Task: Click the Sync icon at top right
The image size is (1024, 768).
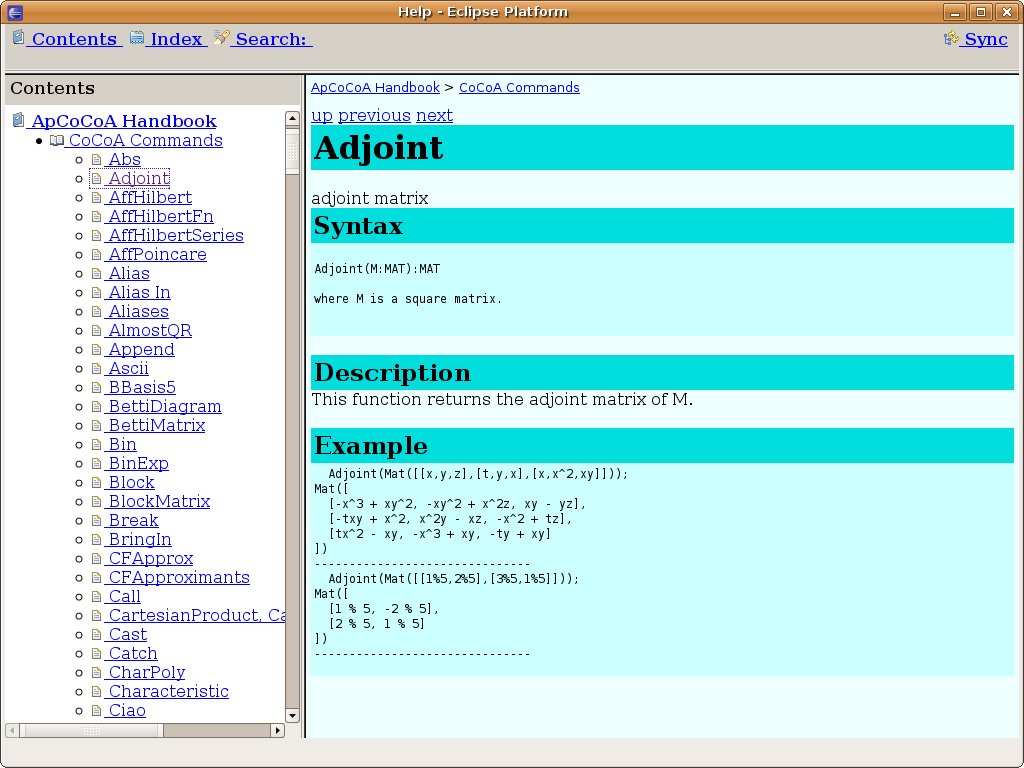Action: tap(952, 39)
